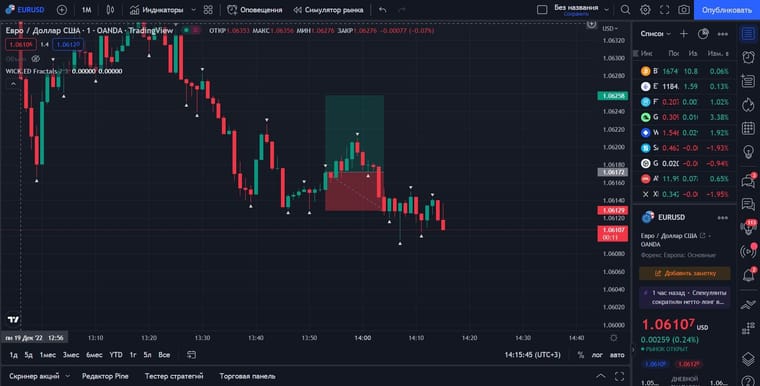Open object tree layers sidebar icon
Viewport: 760px width, 386px height.
(x=748, y=359)
